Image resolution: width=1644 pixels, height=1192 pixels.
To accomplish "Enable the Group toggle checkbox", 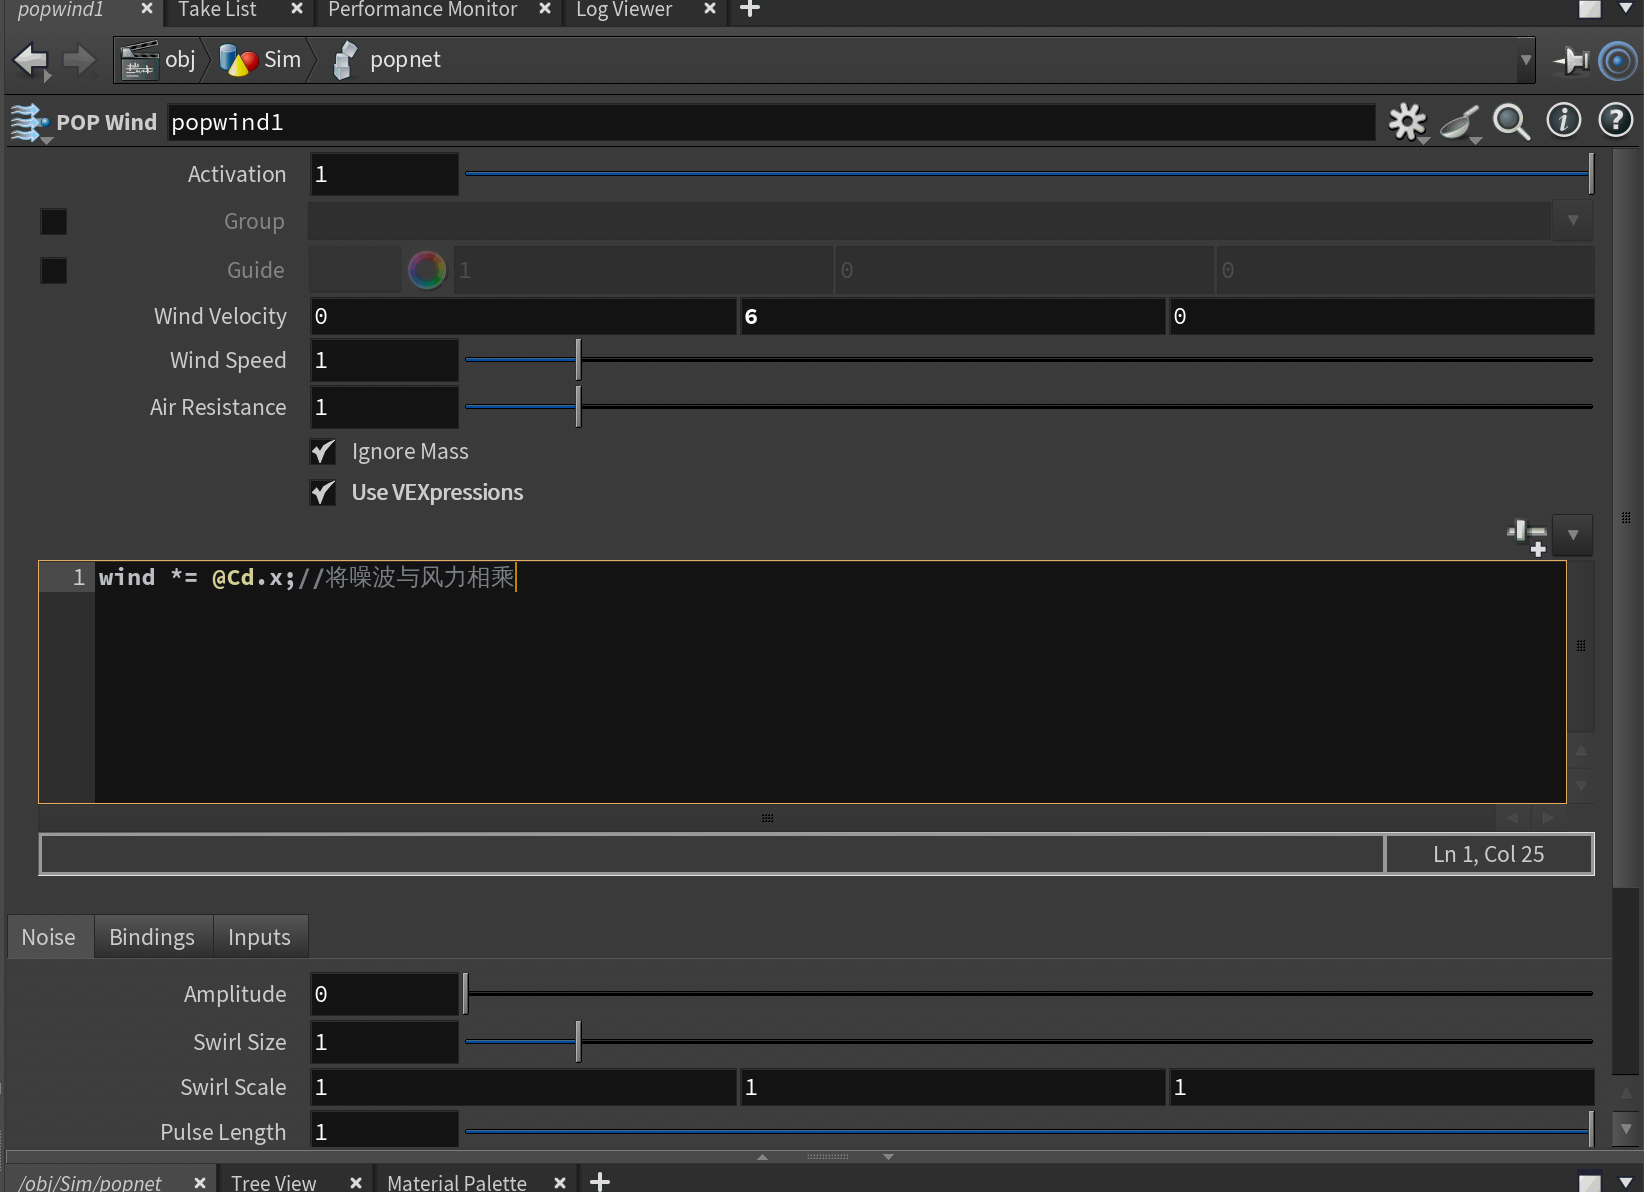I will [x=54, y=222].
